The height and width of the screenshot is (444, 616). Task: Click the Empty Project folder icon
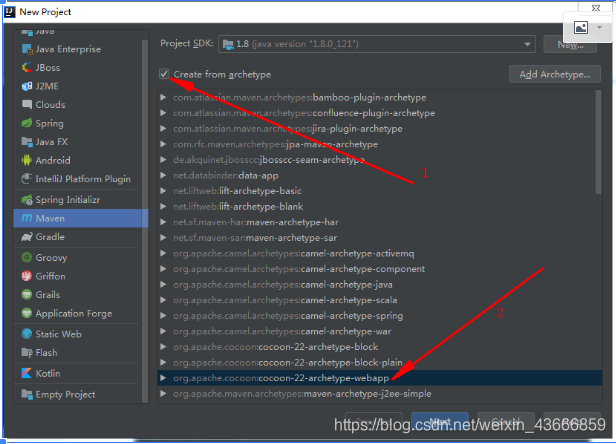point(27,394)
